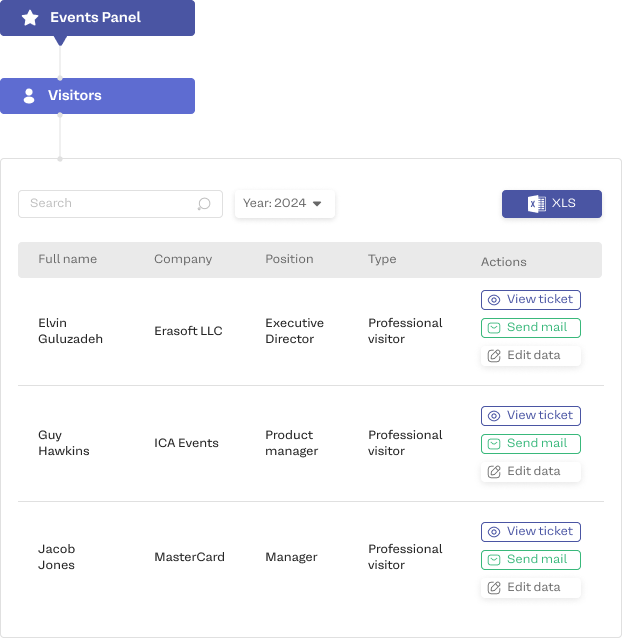Focus the Search input field
This screenshot has height=638, width=622.
[x=108, y=204]
